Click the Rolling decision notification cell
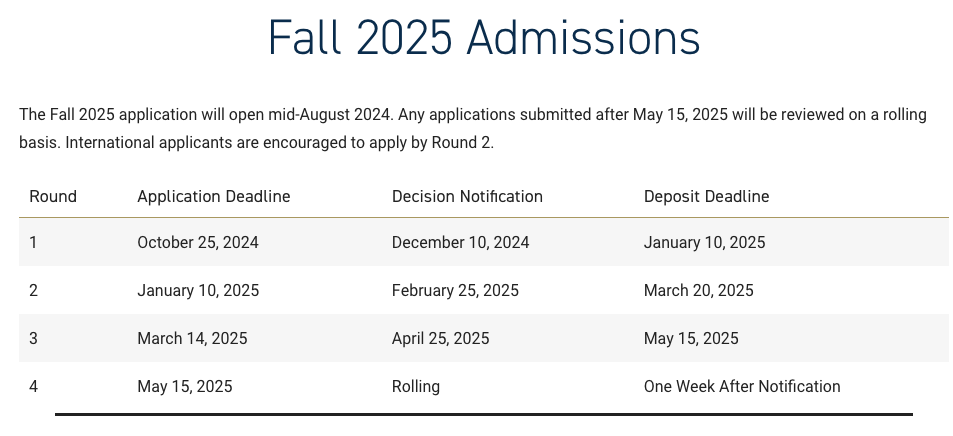The width and height of the screenshot is (953, 436). pos(416,386)
